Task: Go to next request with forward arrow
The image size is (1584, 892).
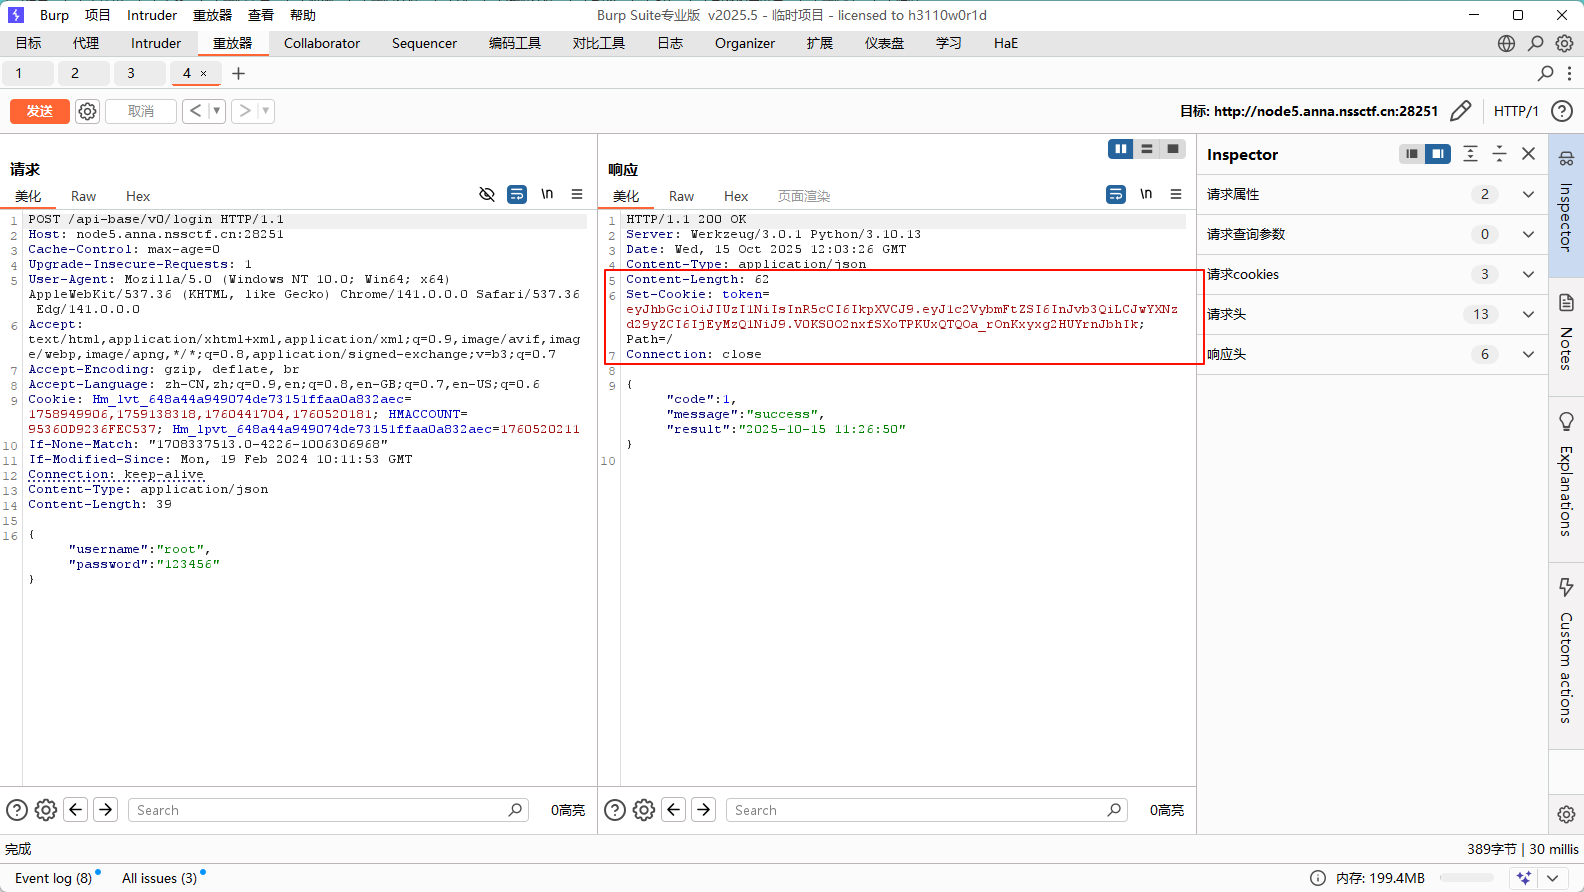Action: point(245,111)
